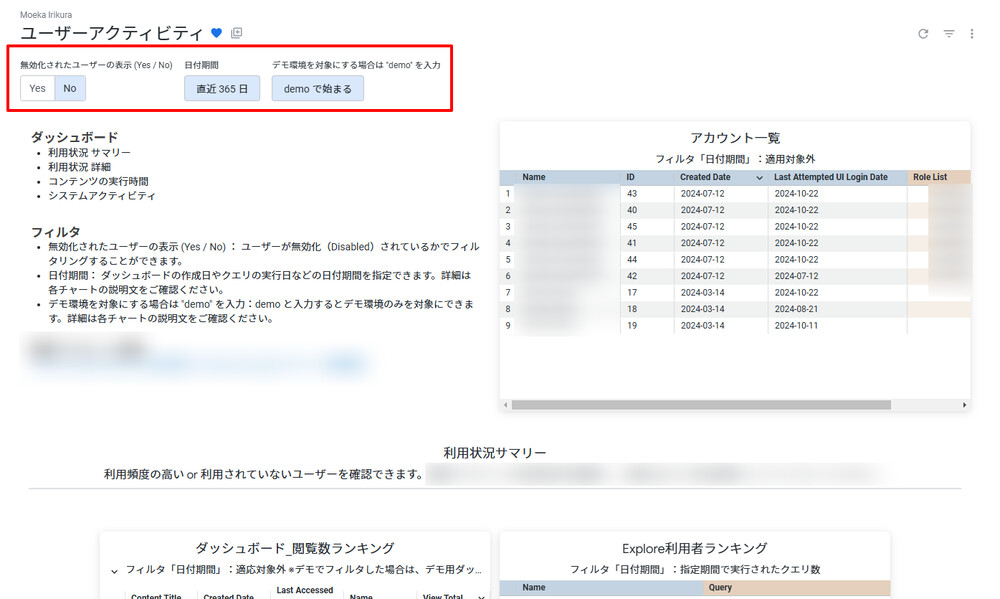Click the add-to-board icon beside the title
1000x599 pixels.
pos(237,33)
